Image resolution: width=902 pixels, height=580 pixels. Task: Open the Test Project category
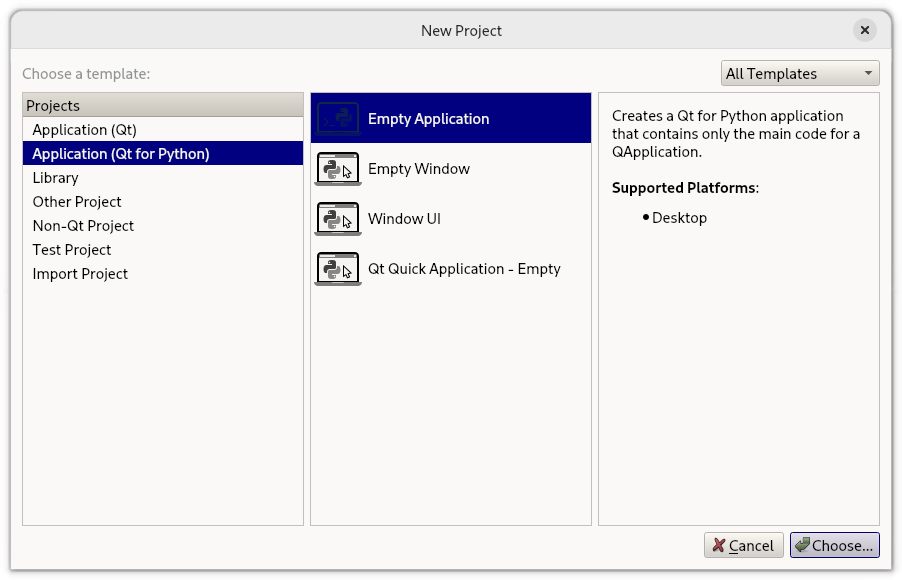pos(163,250)
